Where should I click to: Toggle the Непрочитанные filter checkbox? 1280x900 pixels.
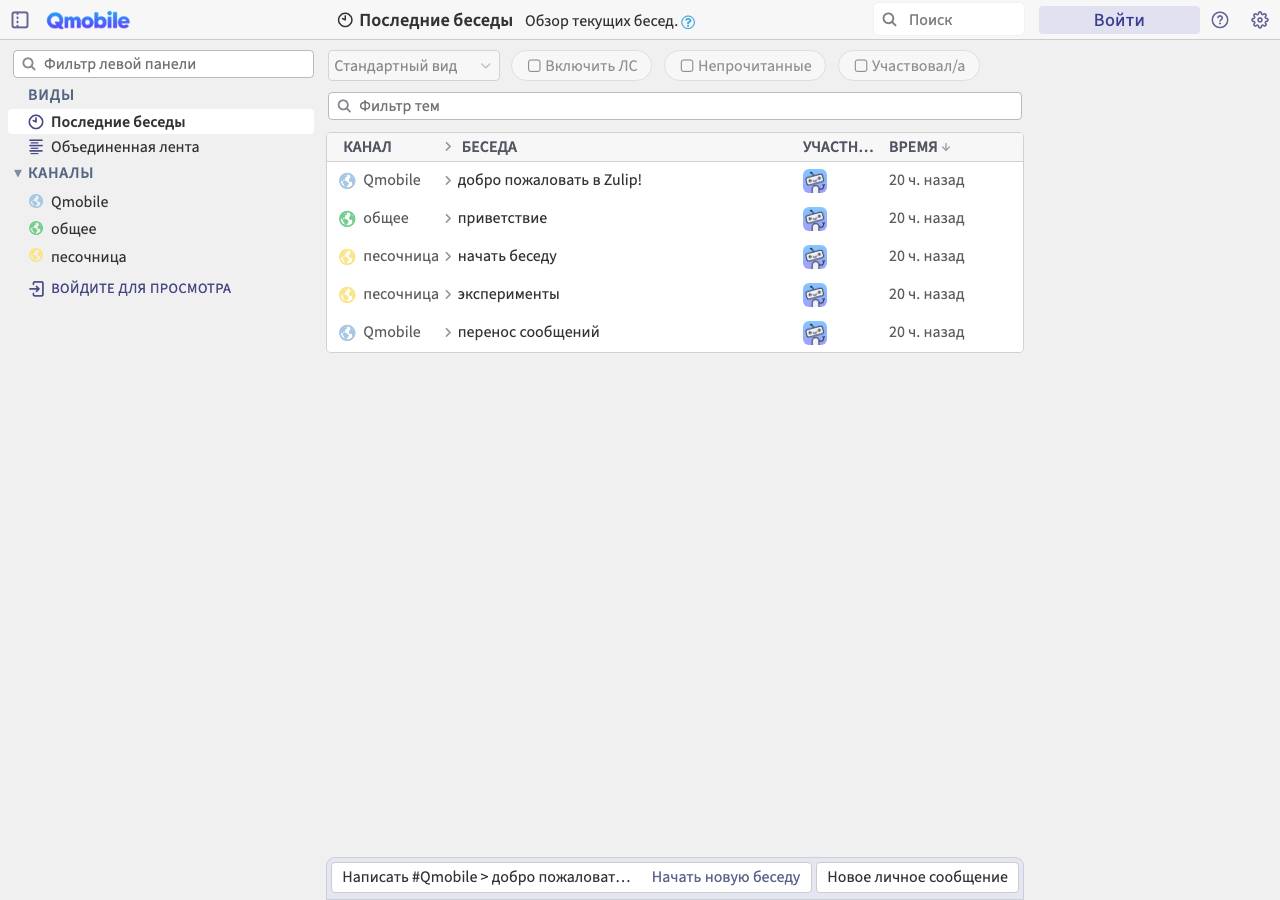click(x=687, y=66)
